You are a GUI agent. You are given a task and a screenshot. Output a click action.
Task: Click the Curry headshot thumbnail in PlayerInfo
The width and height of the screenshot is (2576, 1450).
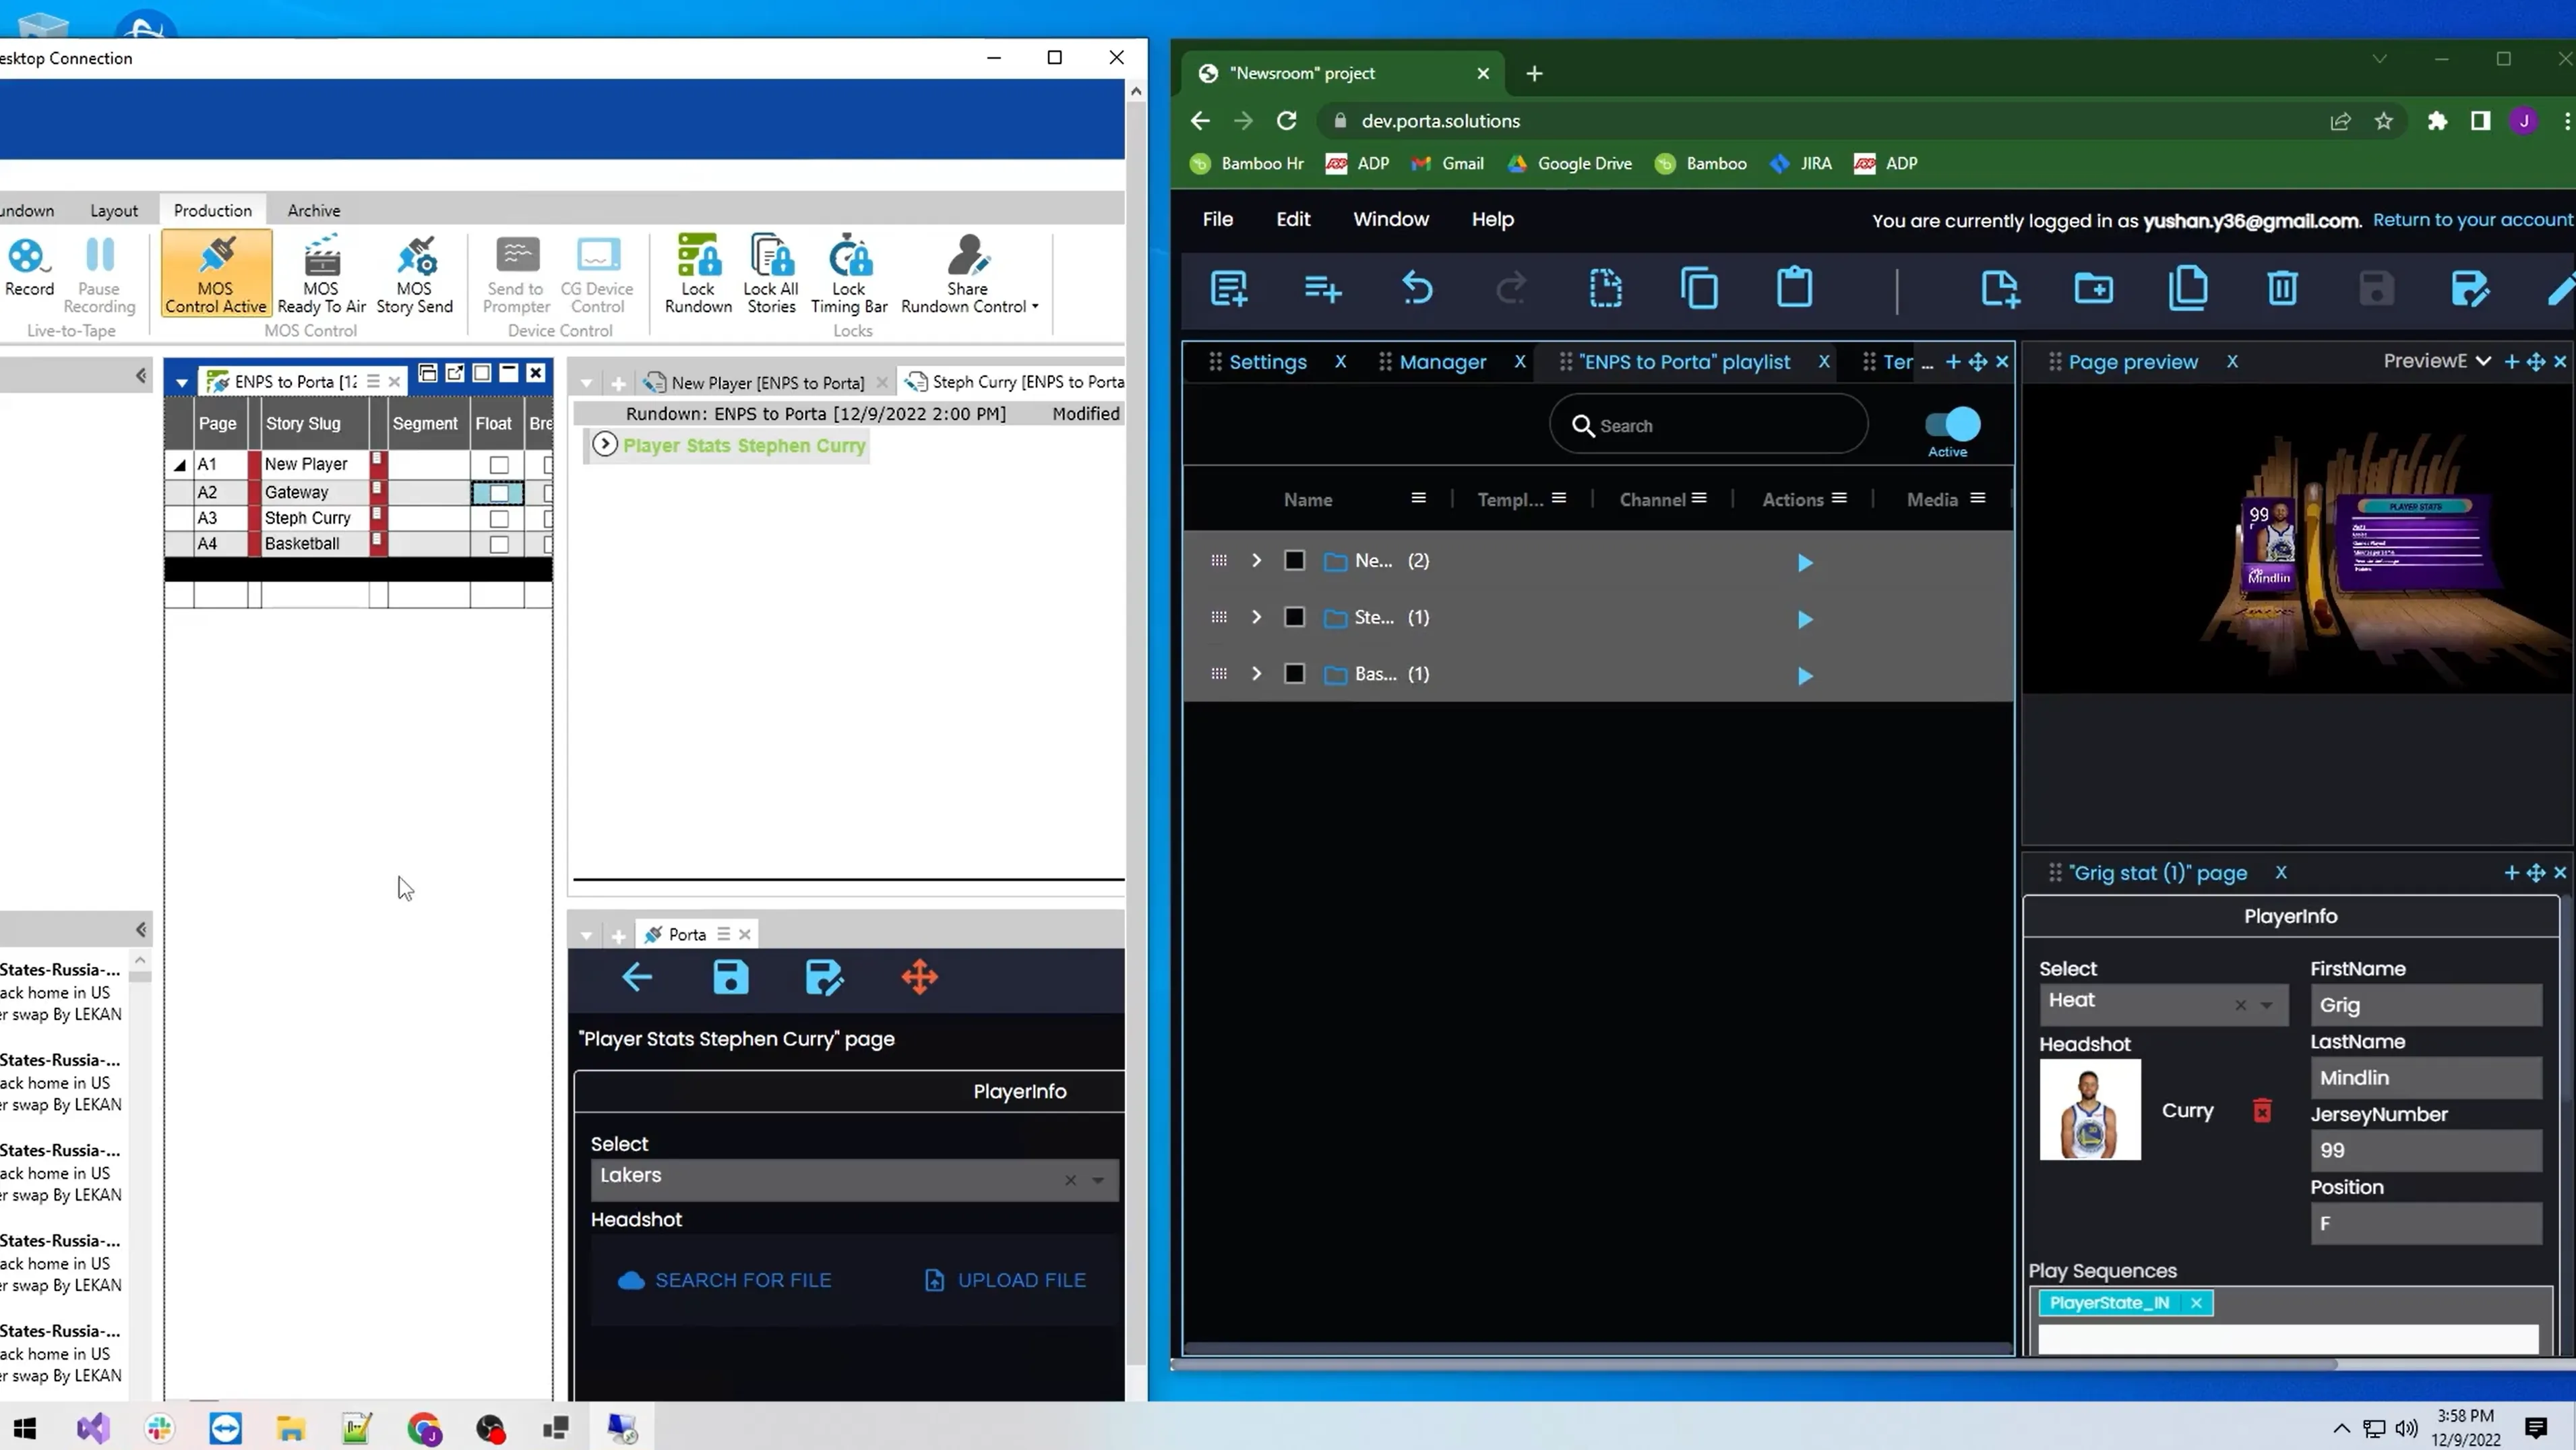(2091, 1110)
